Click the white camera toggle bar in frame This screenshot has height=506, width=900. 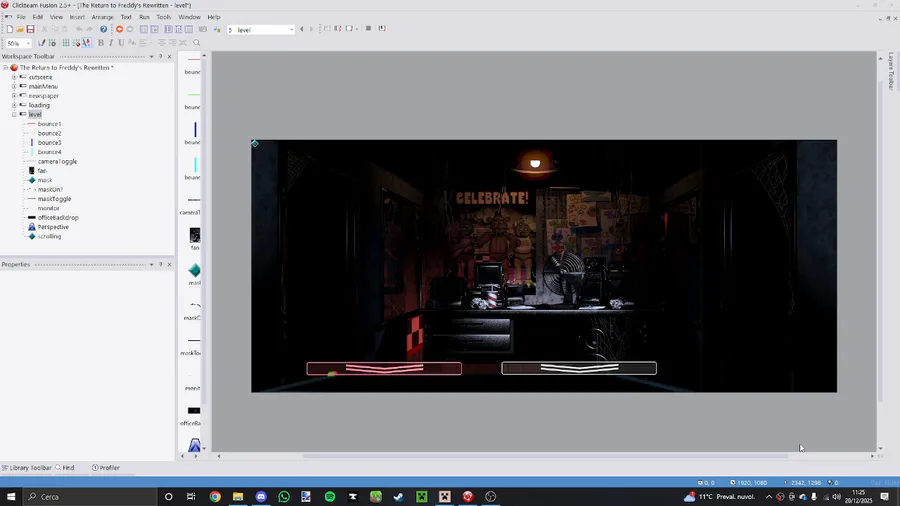coord(579,368)
